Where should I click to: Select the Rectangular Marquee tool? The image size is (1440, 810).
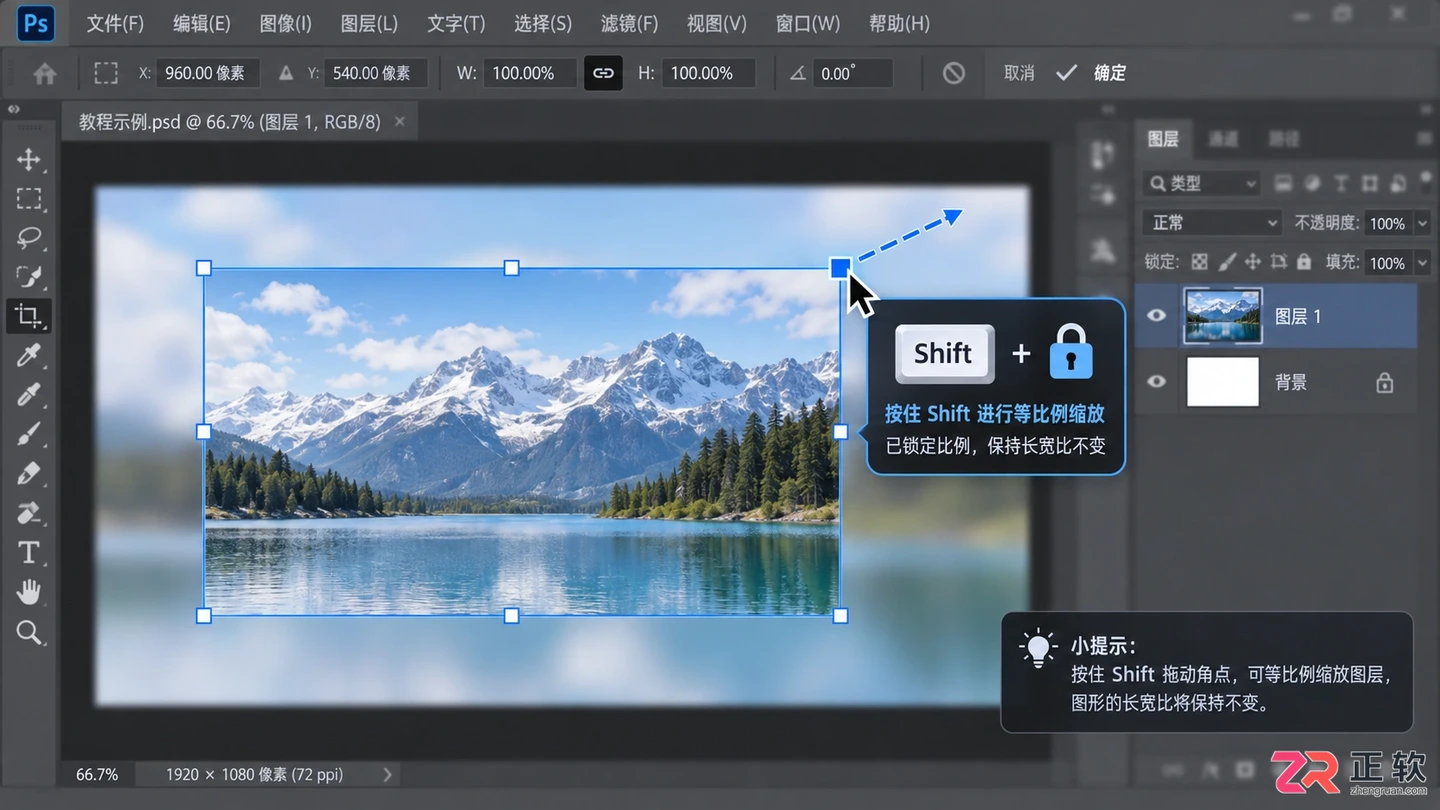coord(29,198)
